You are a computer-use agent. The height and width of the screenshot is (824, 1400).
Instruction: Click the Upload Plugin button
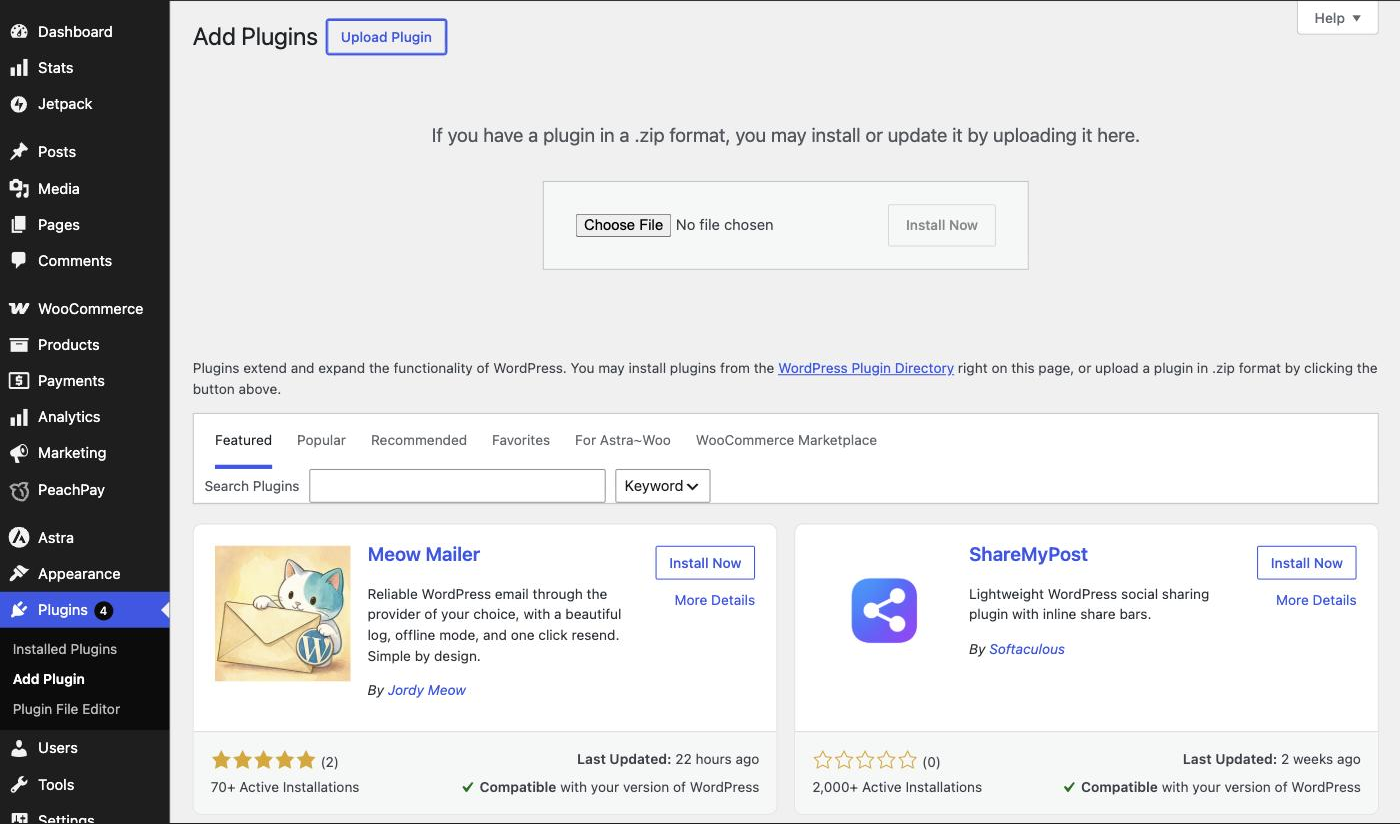[386, 37]
